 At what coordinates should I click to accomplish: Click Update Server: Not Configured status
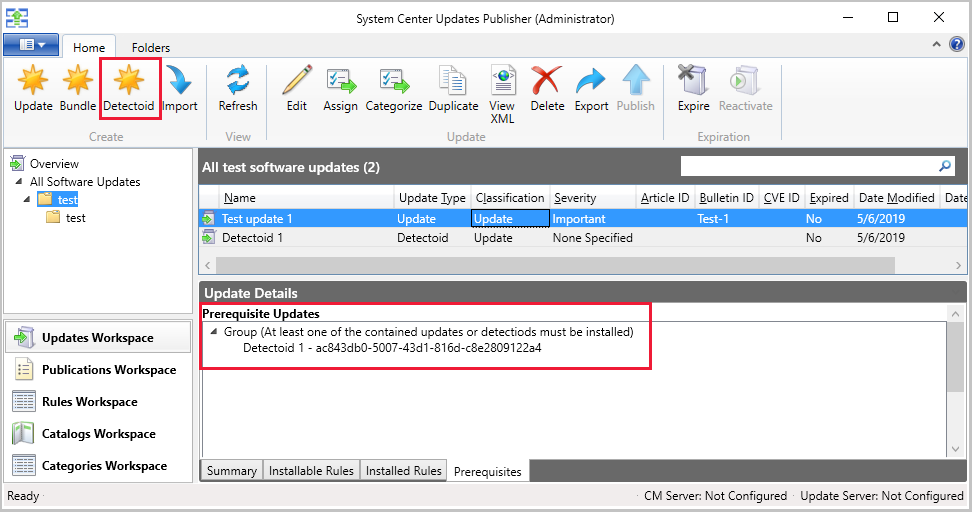[881, 496]
